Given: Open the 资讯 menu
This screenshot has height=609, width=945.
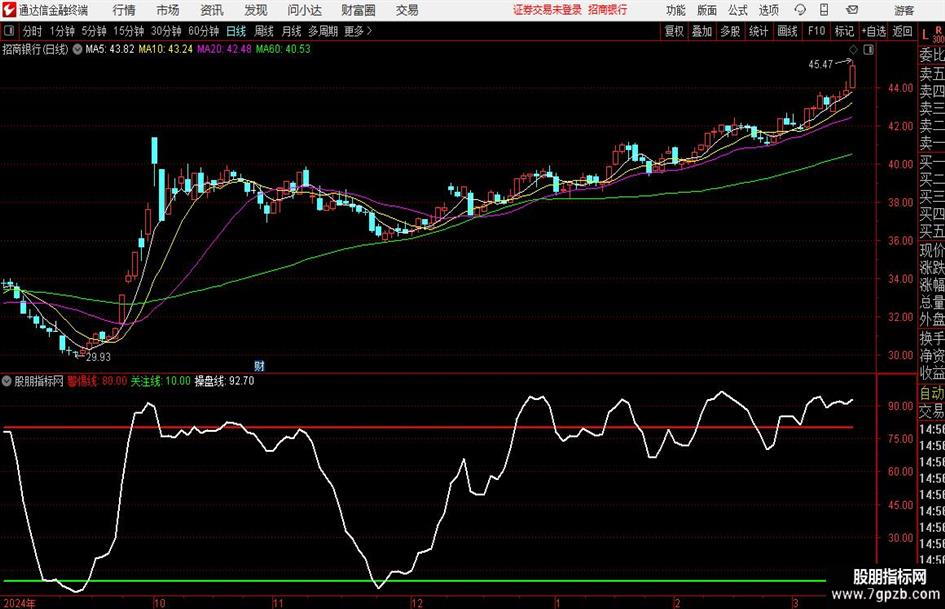Looking at the screenshot, I should 212,10.
